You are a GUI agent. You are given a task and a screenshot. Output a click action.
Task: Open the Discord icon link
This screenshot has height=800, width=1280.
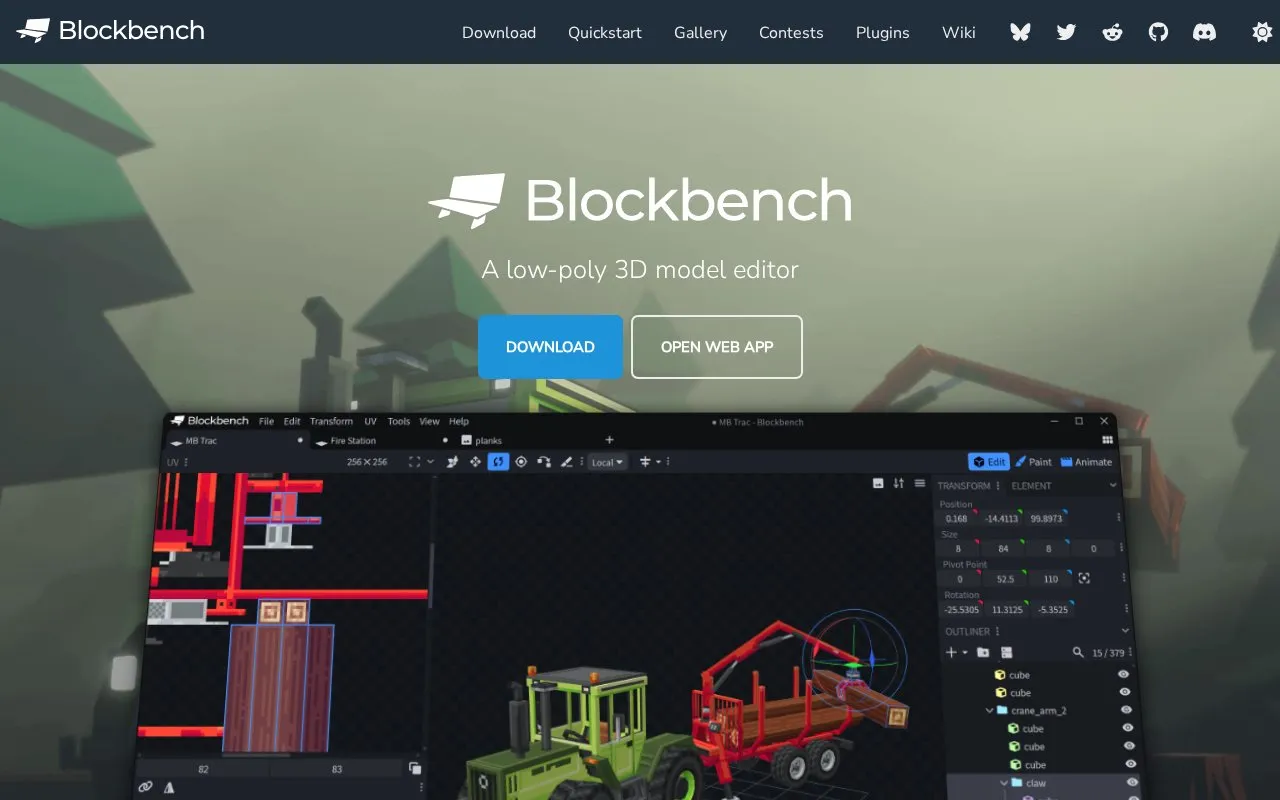(1205, 32)
